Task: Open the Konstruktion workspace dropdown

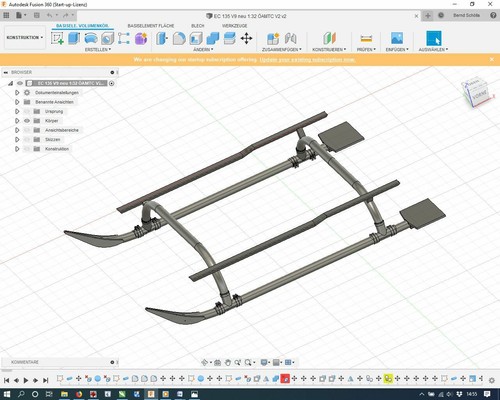Action: pos(25,38)
